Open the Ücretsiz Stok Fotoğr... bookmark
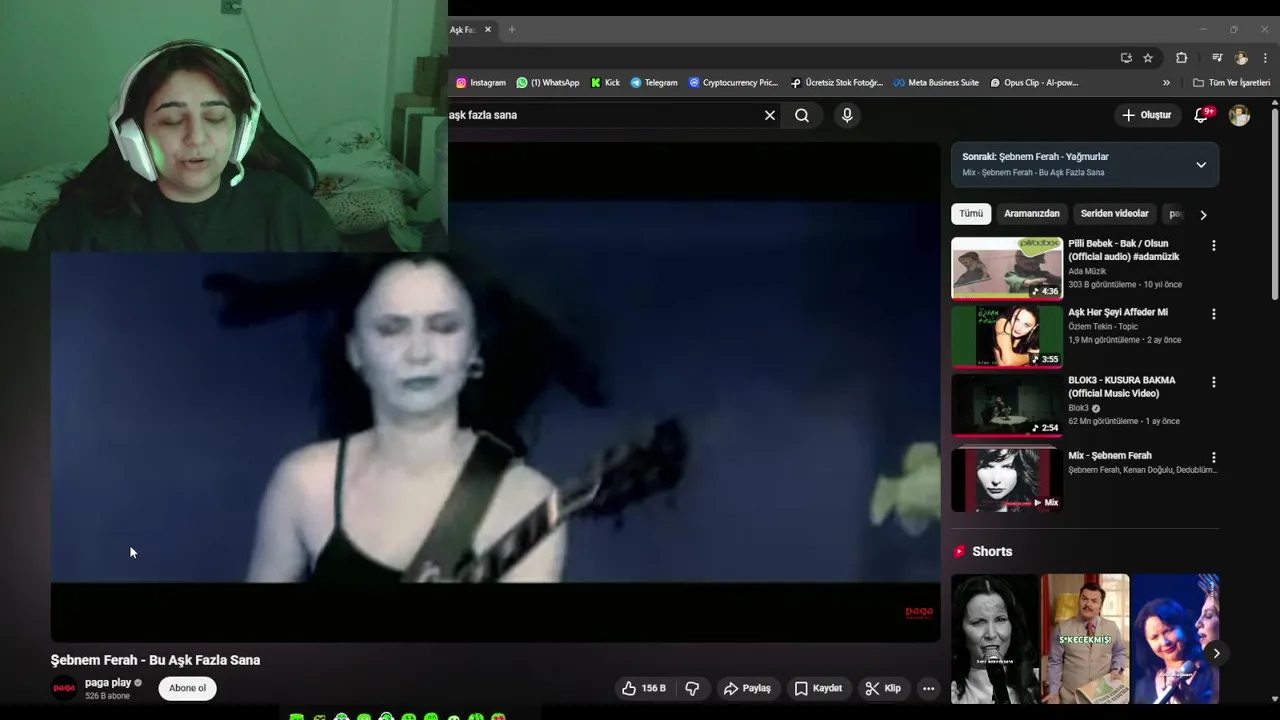1280x720 pixels. 836,83
